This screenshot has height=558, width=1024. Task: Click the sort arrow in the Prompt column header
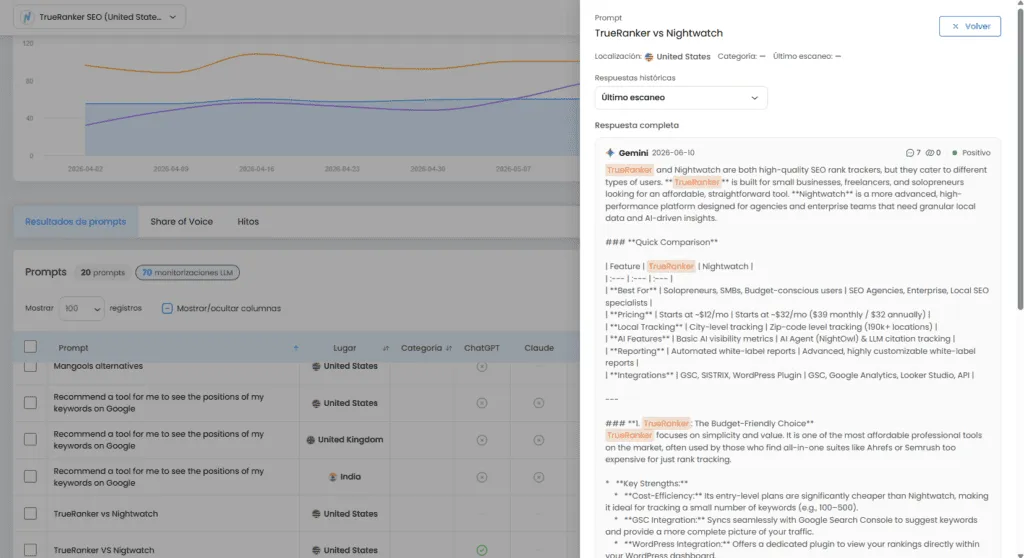(x=296, y=348)
